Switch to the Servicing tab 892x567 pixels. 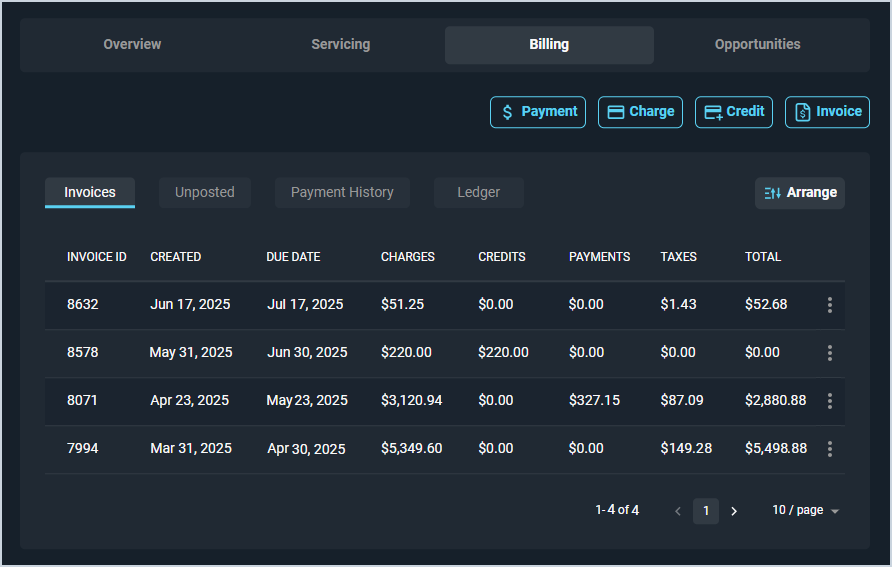(340, 44)
